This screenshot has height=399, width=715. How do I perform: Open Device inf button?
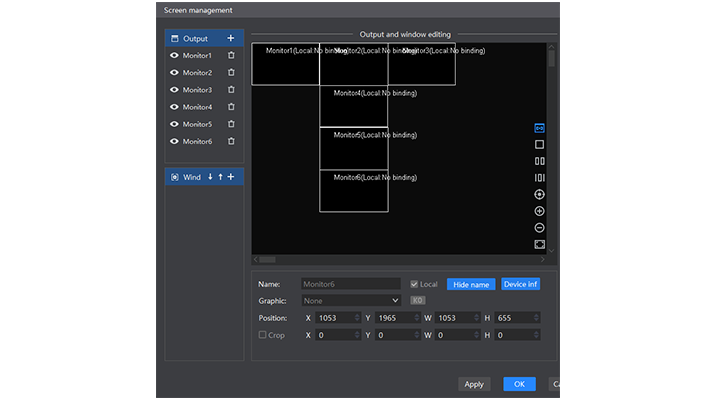click(520, 284)
